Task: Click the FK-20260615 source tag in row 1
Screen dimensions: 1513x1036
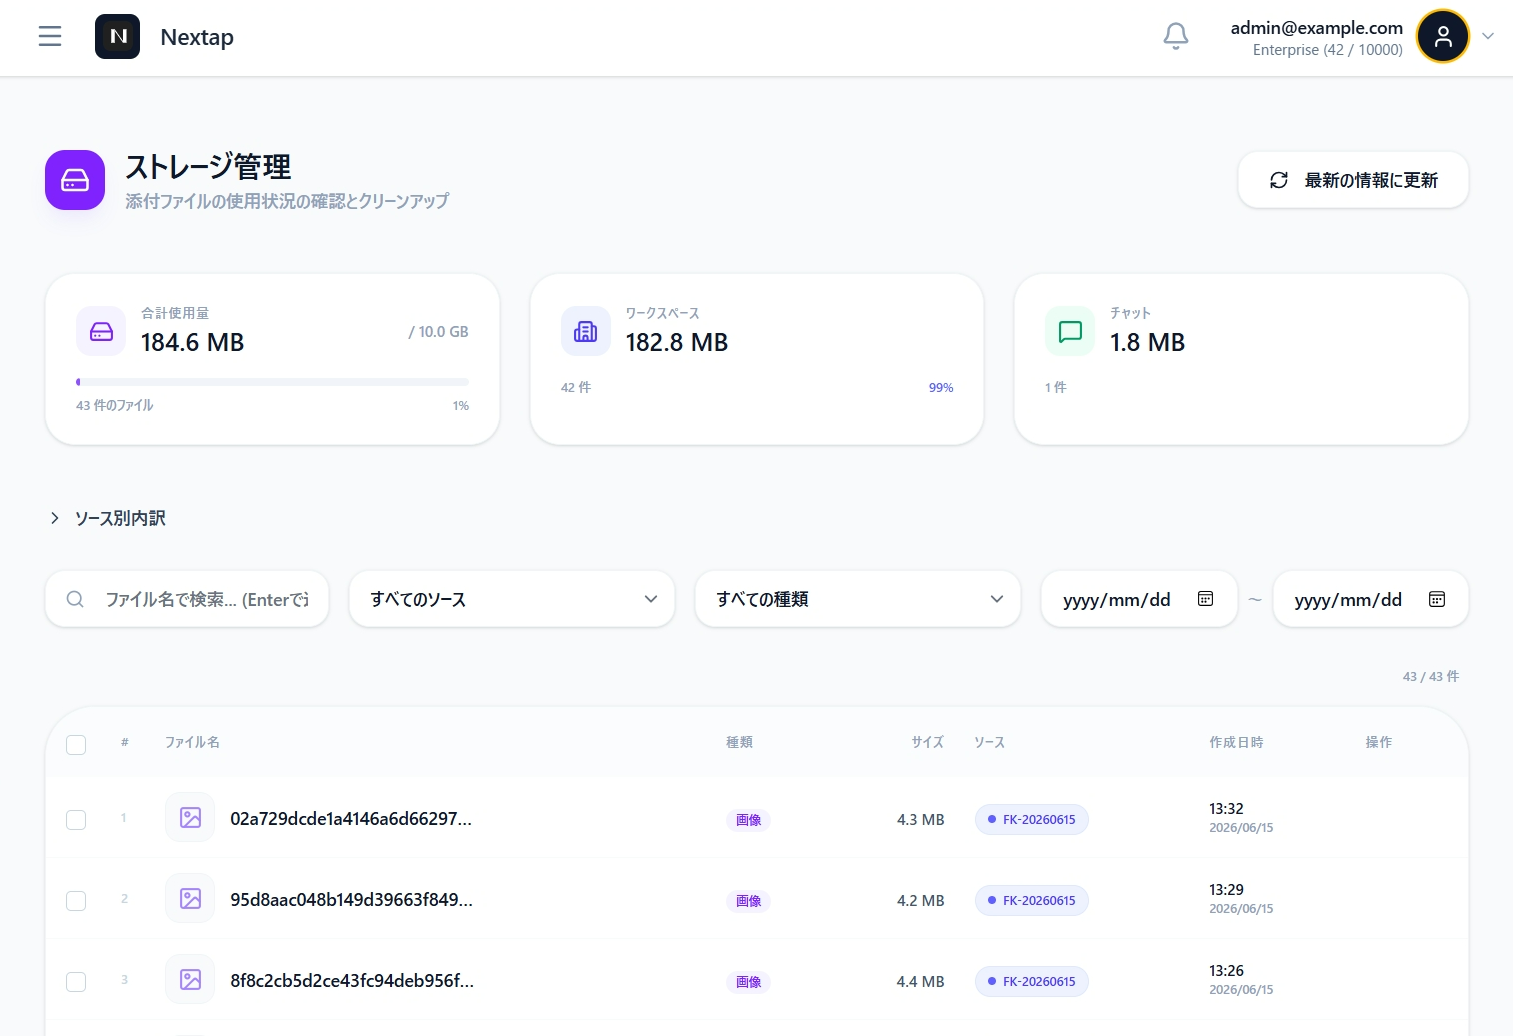Action: coord(1032,820)
